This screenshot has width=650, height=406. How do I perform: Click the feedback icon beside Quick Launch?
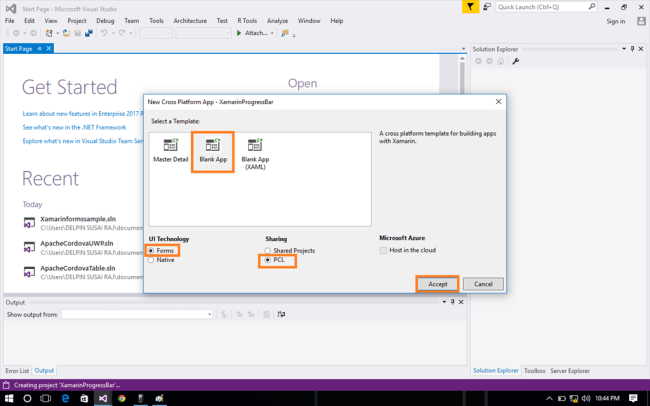coord(487,7)
